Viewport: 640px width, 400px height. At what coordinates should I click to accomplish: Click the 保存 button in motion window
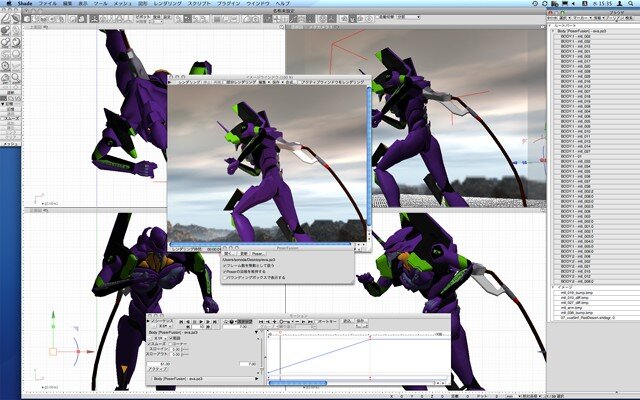(360, 321)
